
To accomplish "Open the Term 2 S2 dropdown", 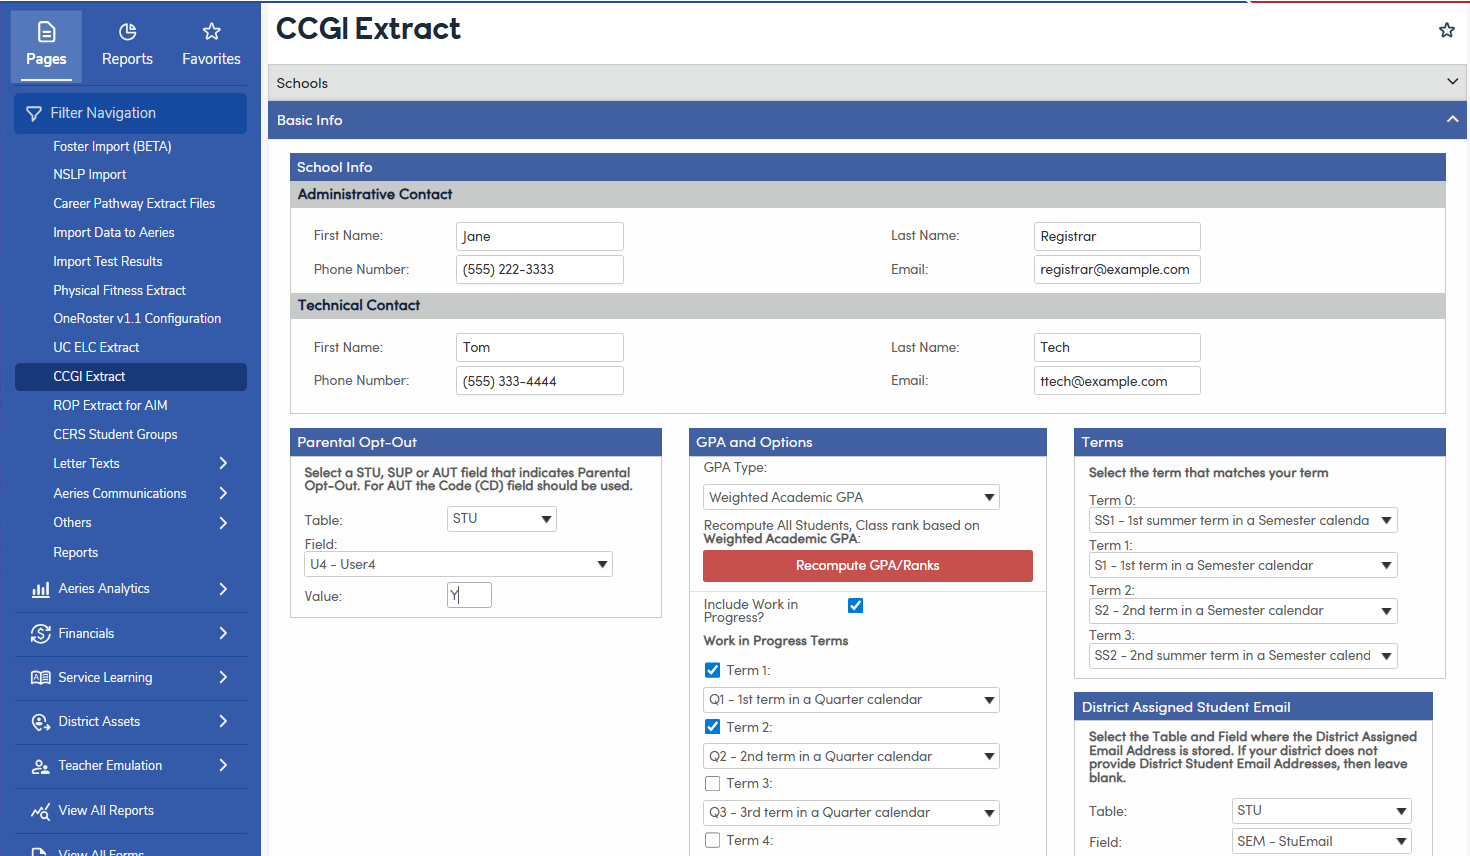I will click(x=1243, y=610).
